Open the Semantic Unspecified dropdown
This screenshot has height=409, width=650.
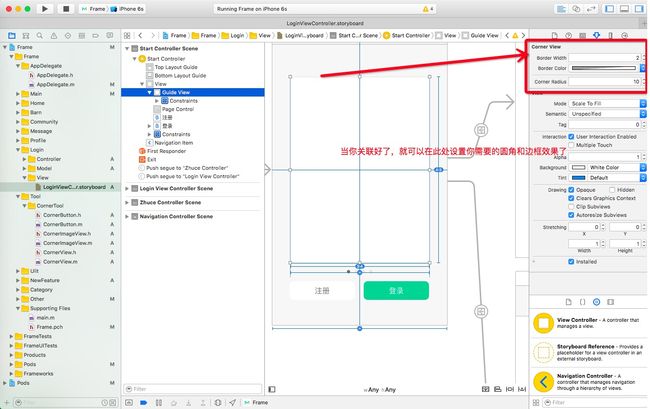tap(607, 114)
